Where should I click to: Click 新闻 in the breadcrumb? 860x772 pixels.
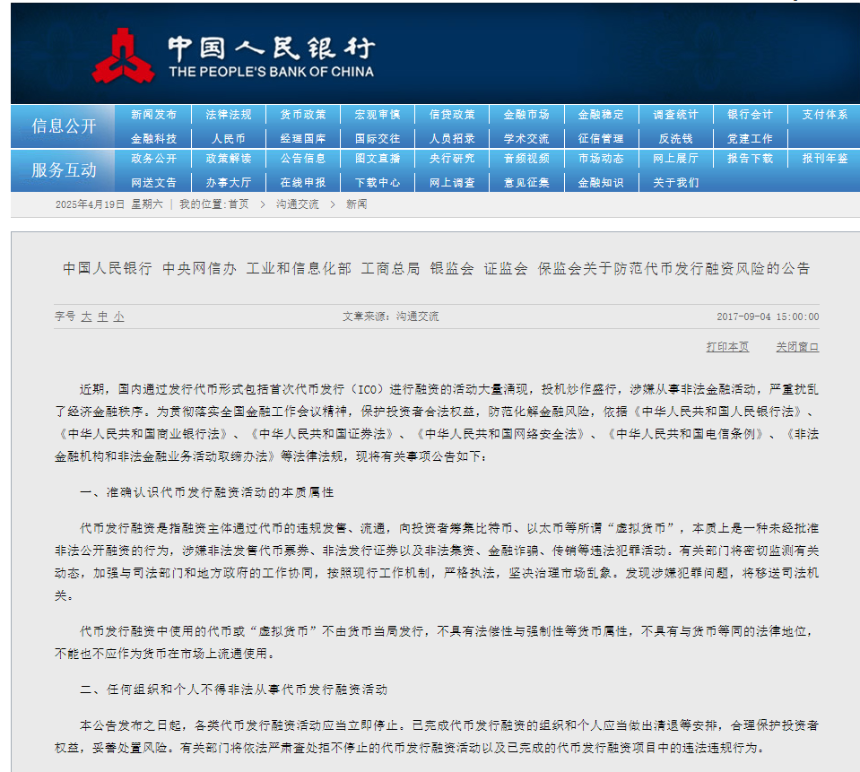[357, 205]
